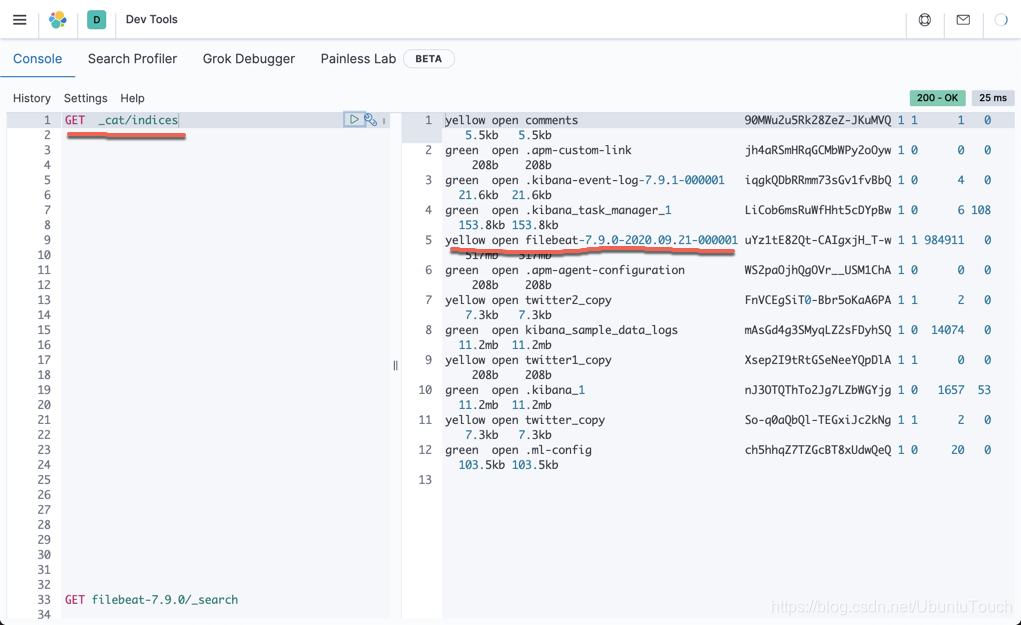Click the 'filebeat-7.9.0-2020.09.21-000001' index name

click(632, 240)
